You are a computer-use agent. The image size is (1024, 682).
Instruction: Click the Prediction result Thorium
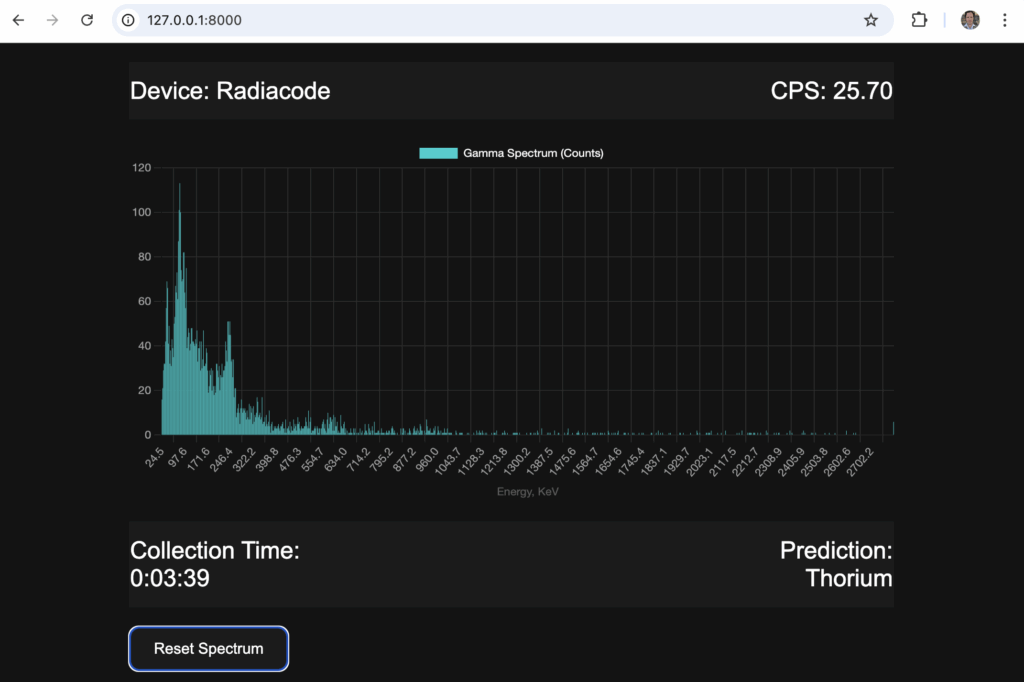(848, 578)
